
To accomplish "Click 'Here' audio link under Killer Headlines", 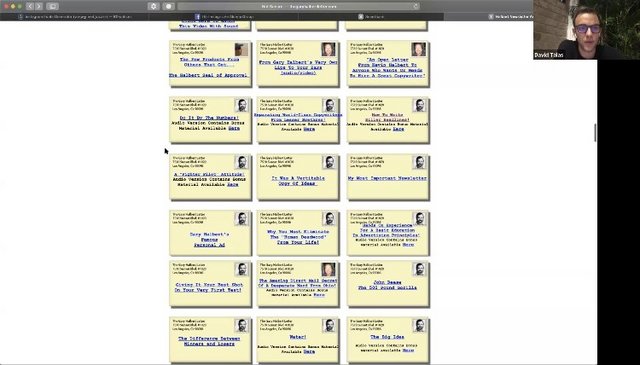I will [398, 129].
